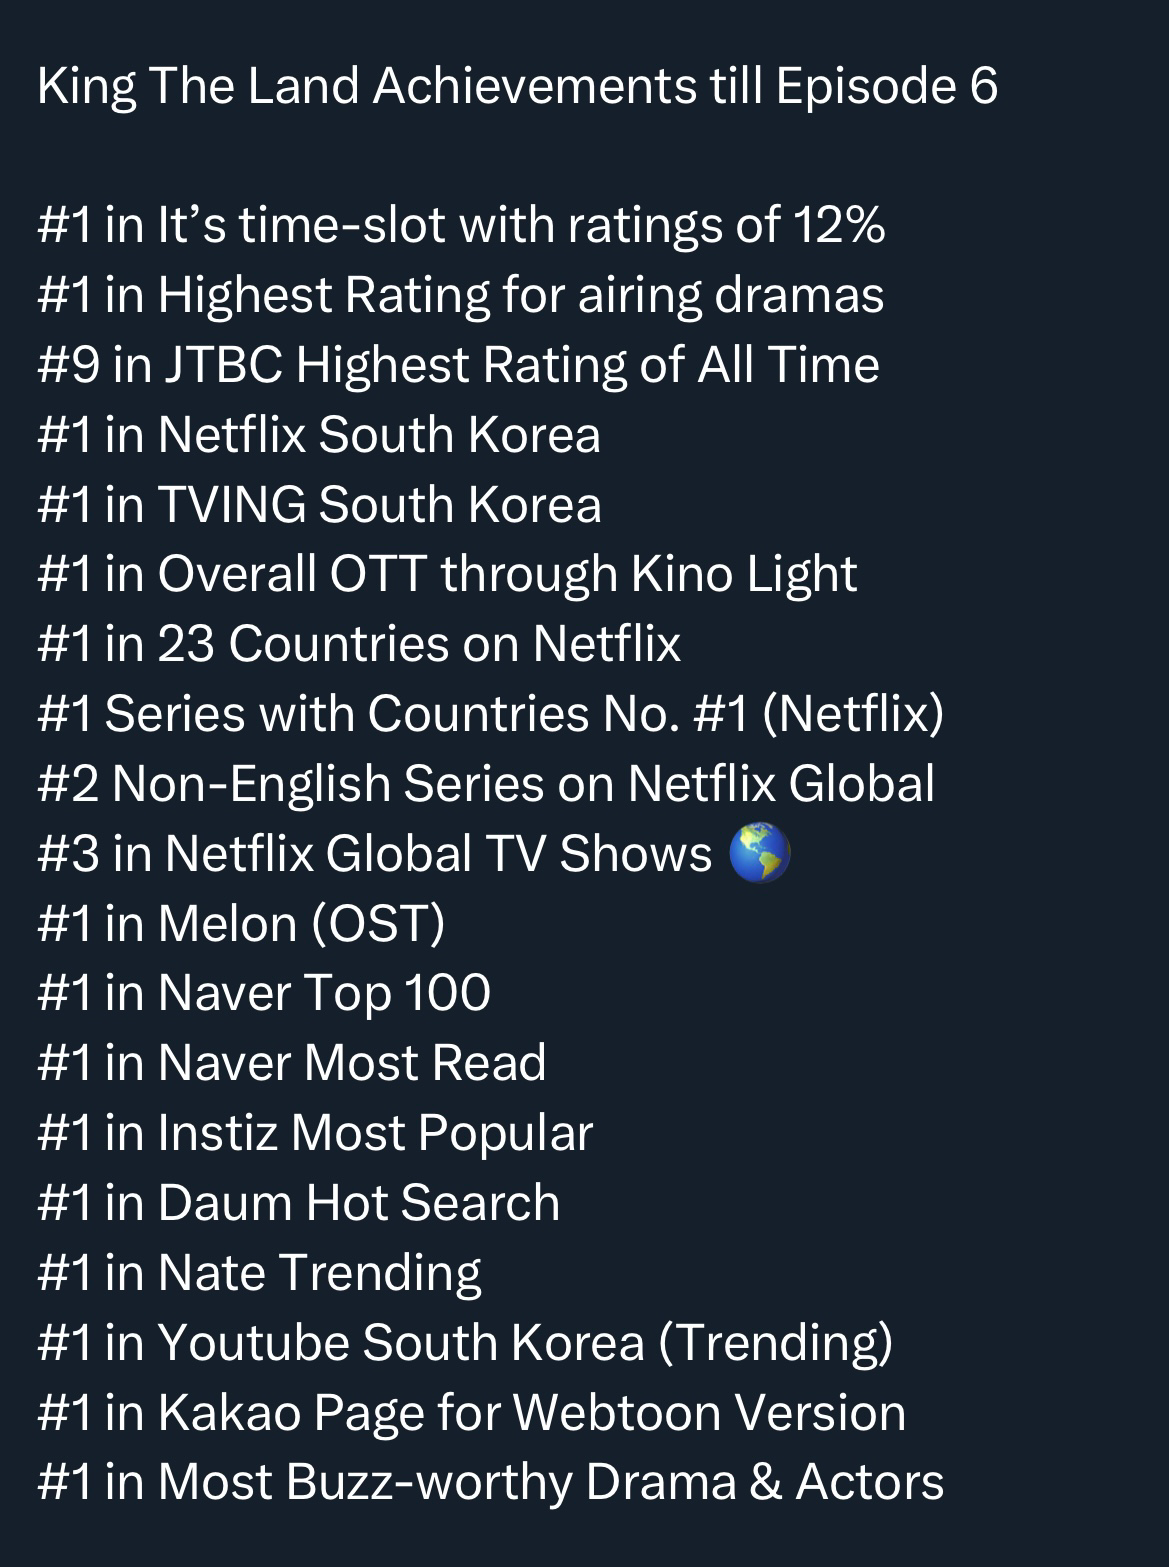Select Highest Rating for airing dramas line
The width and height of the screenshot is (1169, 1567).
(461, 295)
